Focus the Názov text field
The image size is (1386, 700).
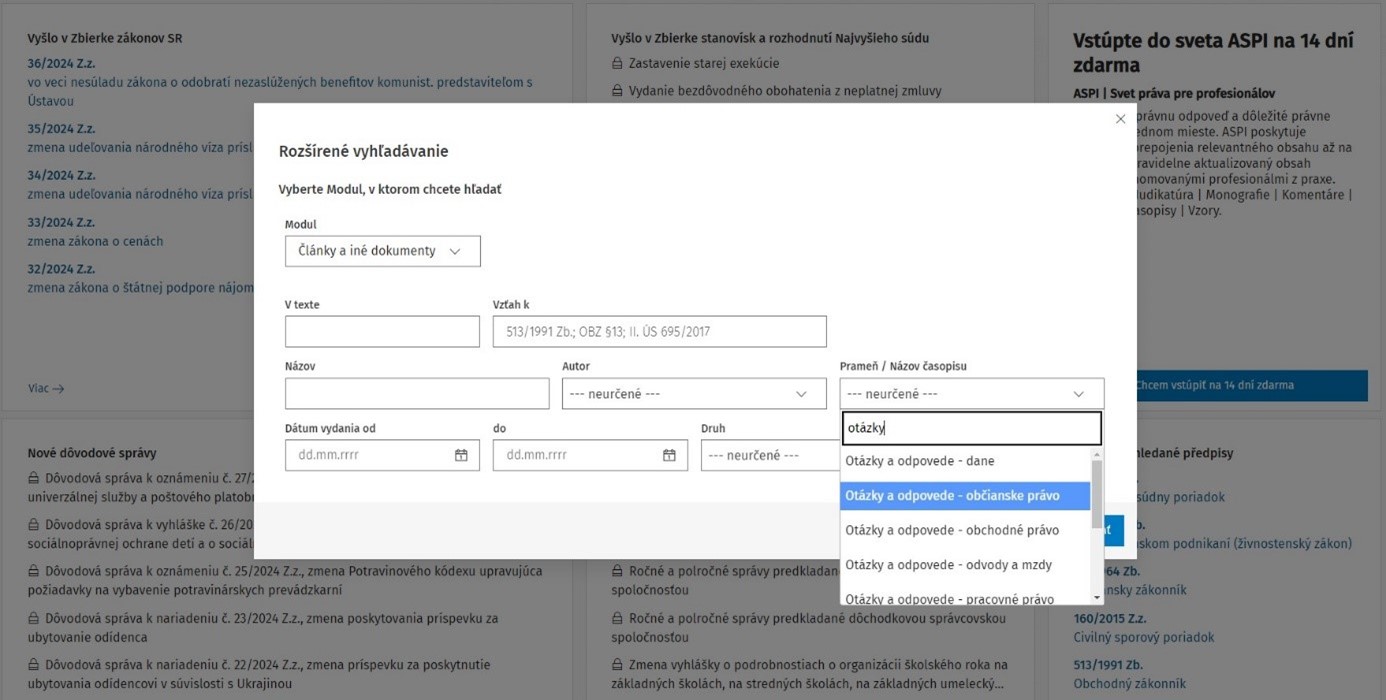click(x=416, y=394)
